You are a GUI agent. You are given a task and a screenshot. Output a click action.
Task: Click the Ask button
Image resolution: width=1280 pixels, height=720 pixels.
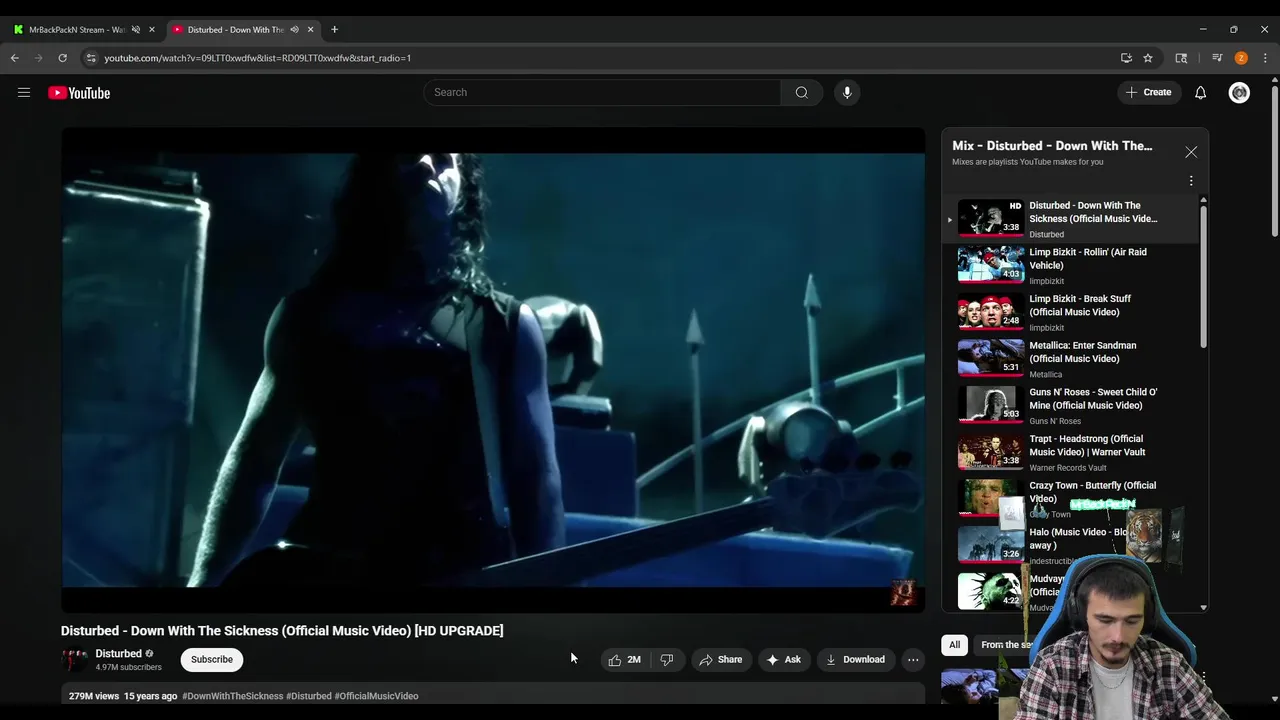[783, 660]
